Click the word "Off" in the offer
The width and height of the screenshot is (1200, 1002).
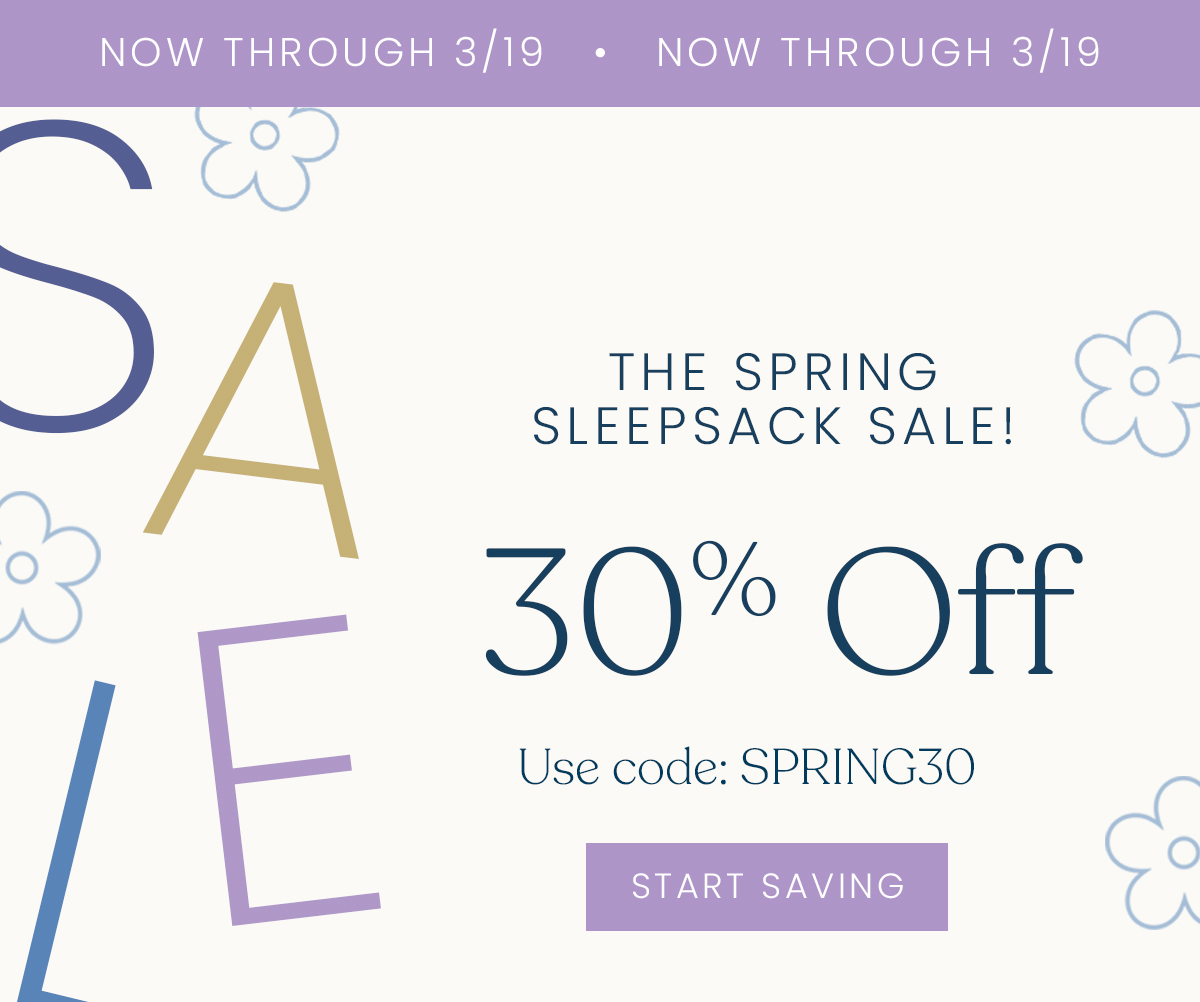(951, 612)
